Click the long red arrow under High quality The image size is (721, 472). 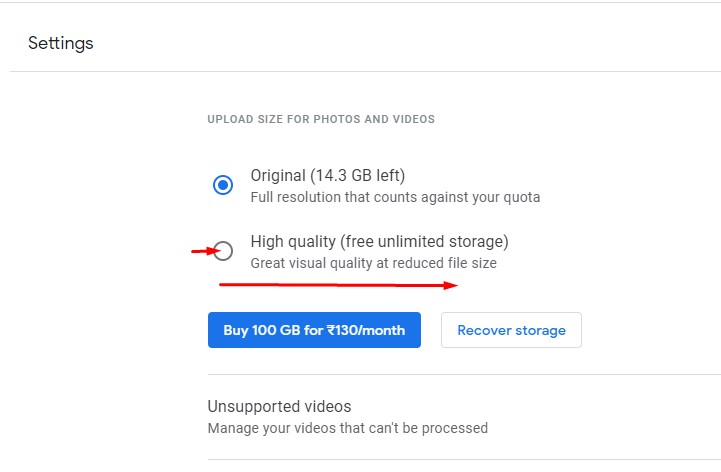click(338, 285)
